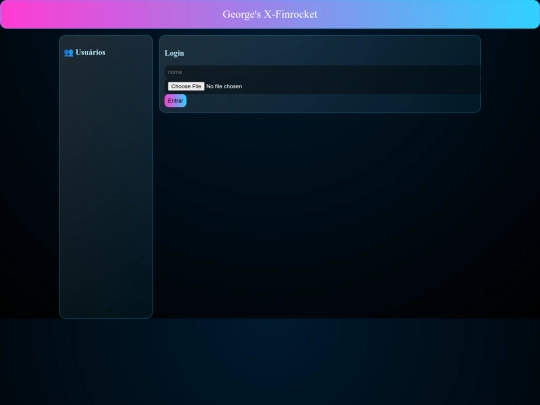Open the Choose File picker

(x=186, y=86)
